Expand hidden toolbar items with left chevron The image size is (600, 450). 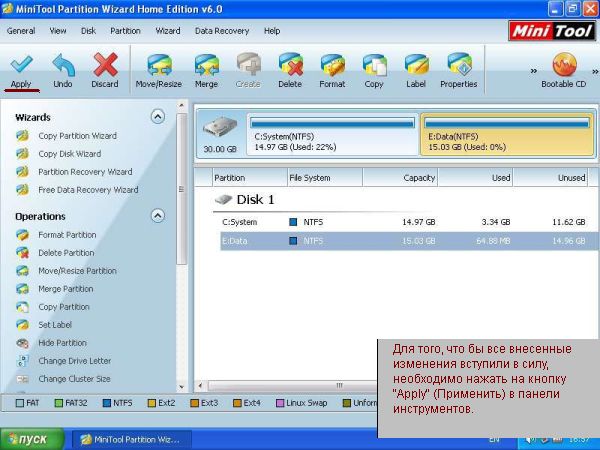click(x=533, y=71)
